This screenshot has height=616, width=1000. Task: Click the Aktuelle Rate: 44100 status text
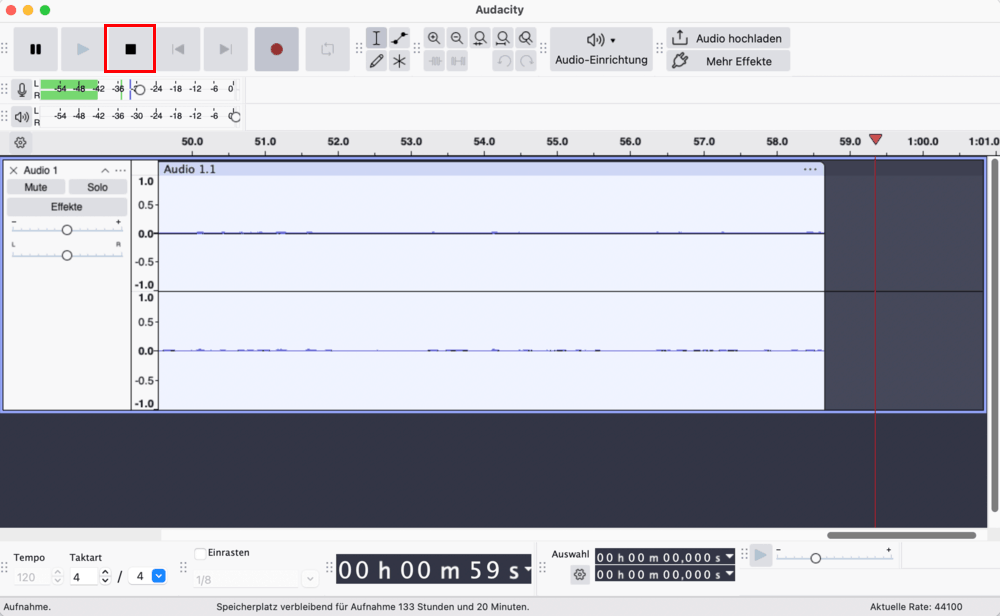coord(916,607)
